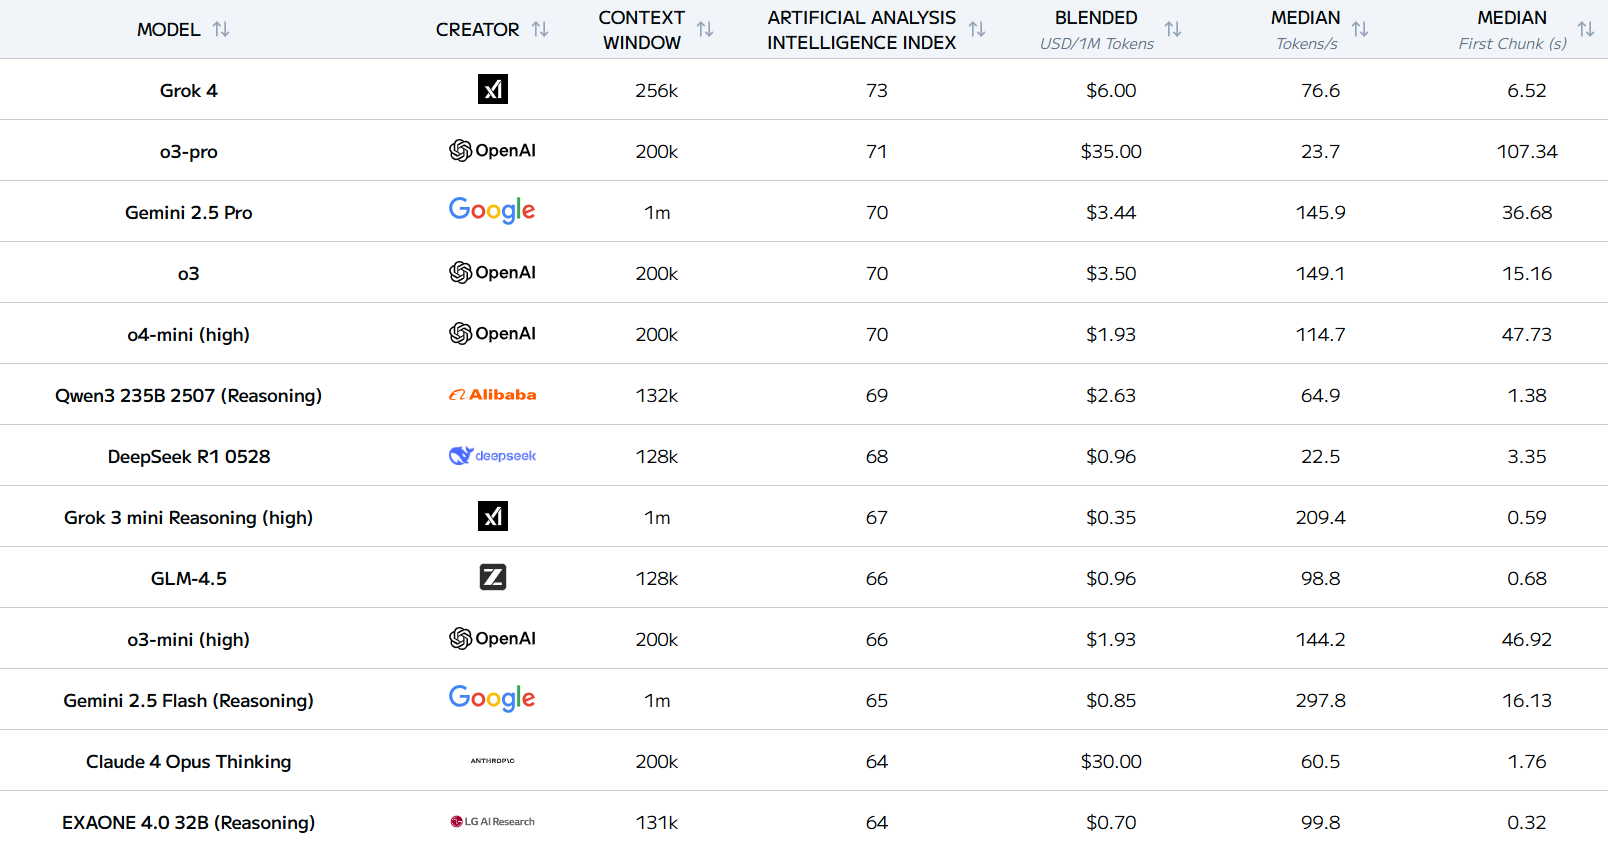Sort by Median First Chunk arrows
Viewport: 1608px width, 848px height.
[x=1586, y=30]
